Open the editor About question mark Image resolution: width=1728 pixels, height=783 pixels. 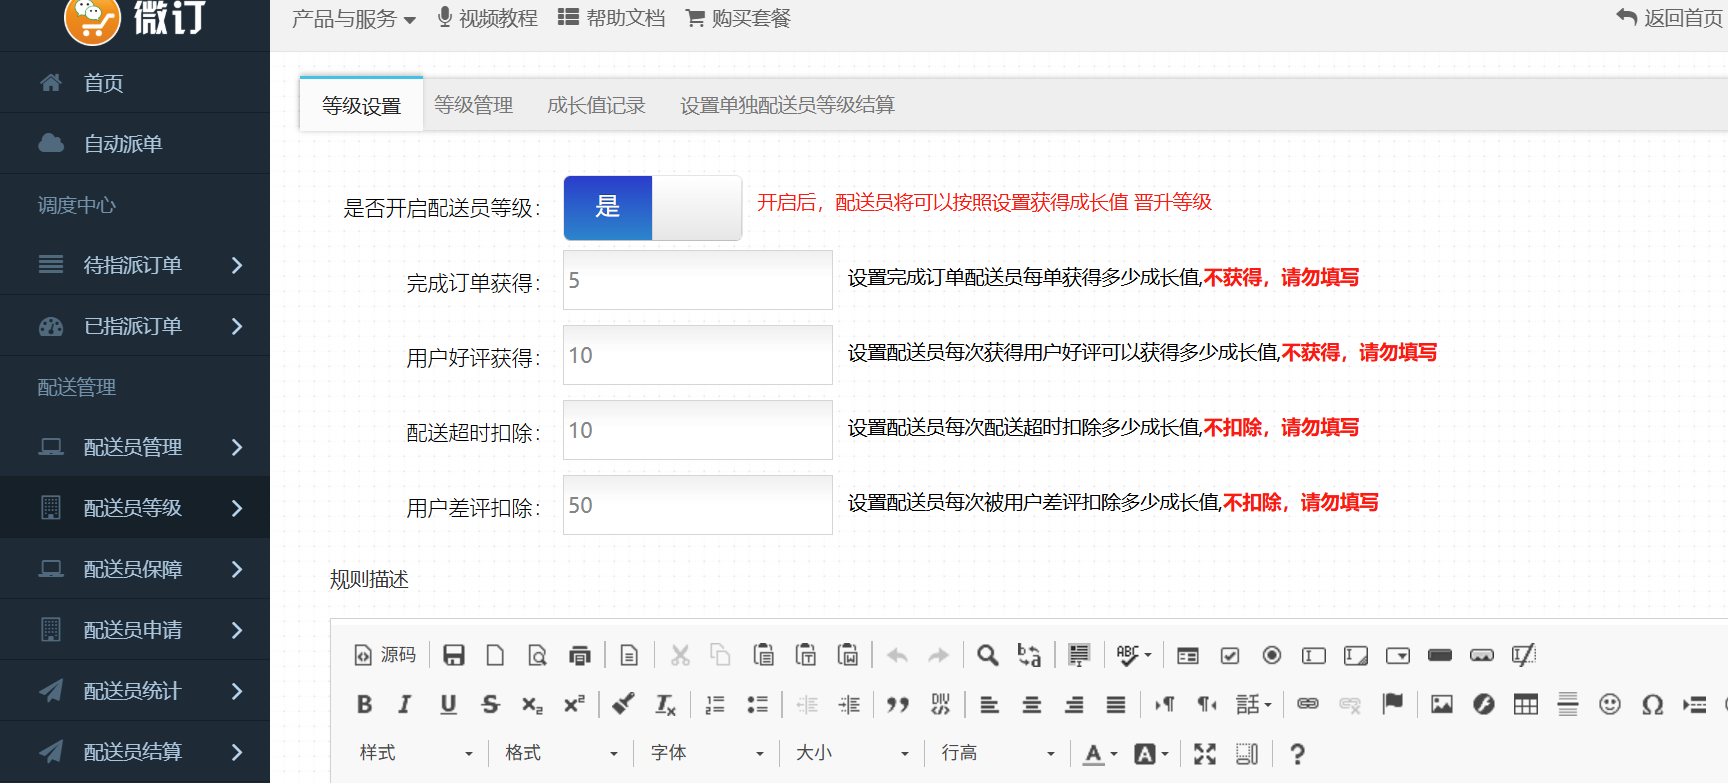coord(1297,754)
